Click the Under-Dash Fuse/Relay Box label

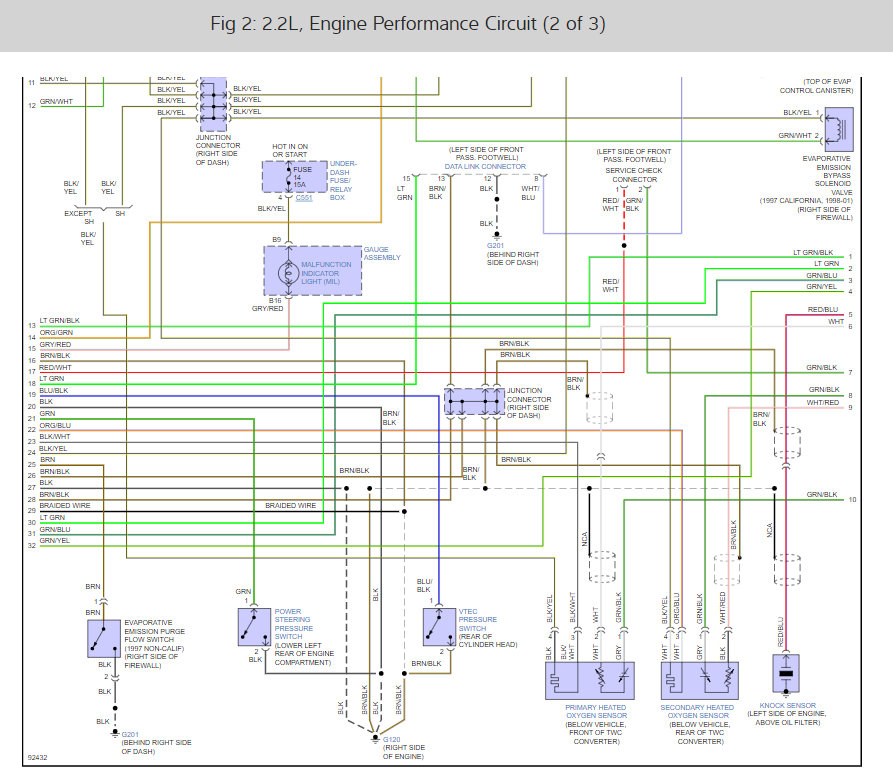pos(343,180)
